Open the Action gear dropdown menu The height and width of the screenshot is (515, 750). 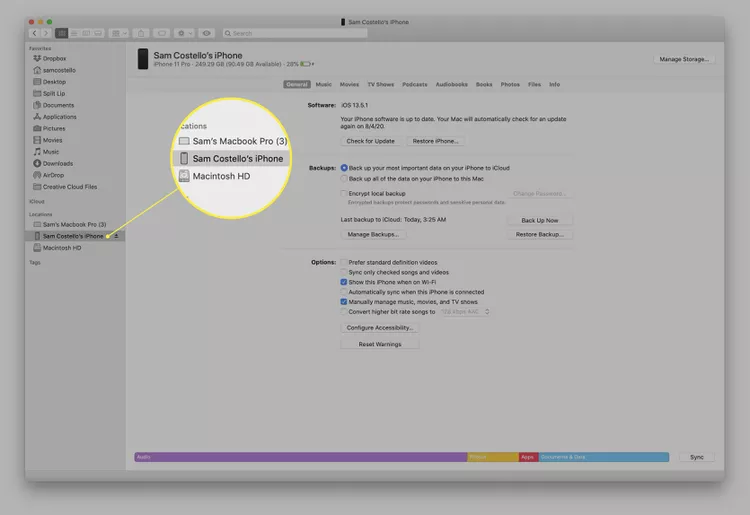(x=184, y=33)
